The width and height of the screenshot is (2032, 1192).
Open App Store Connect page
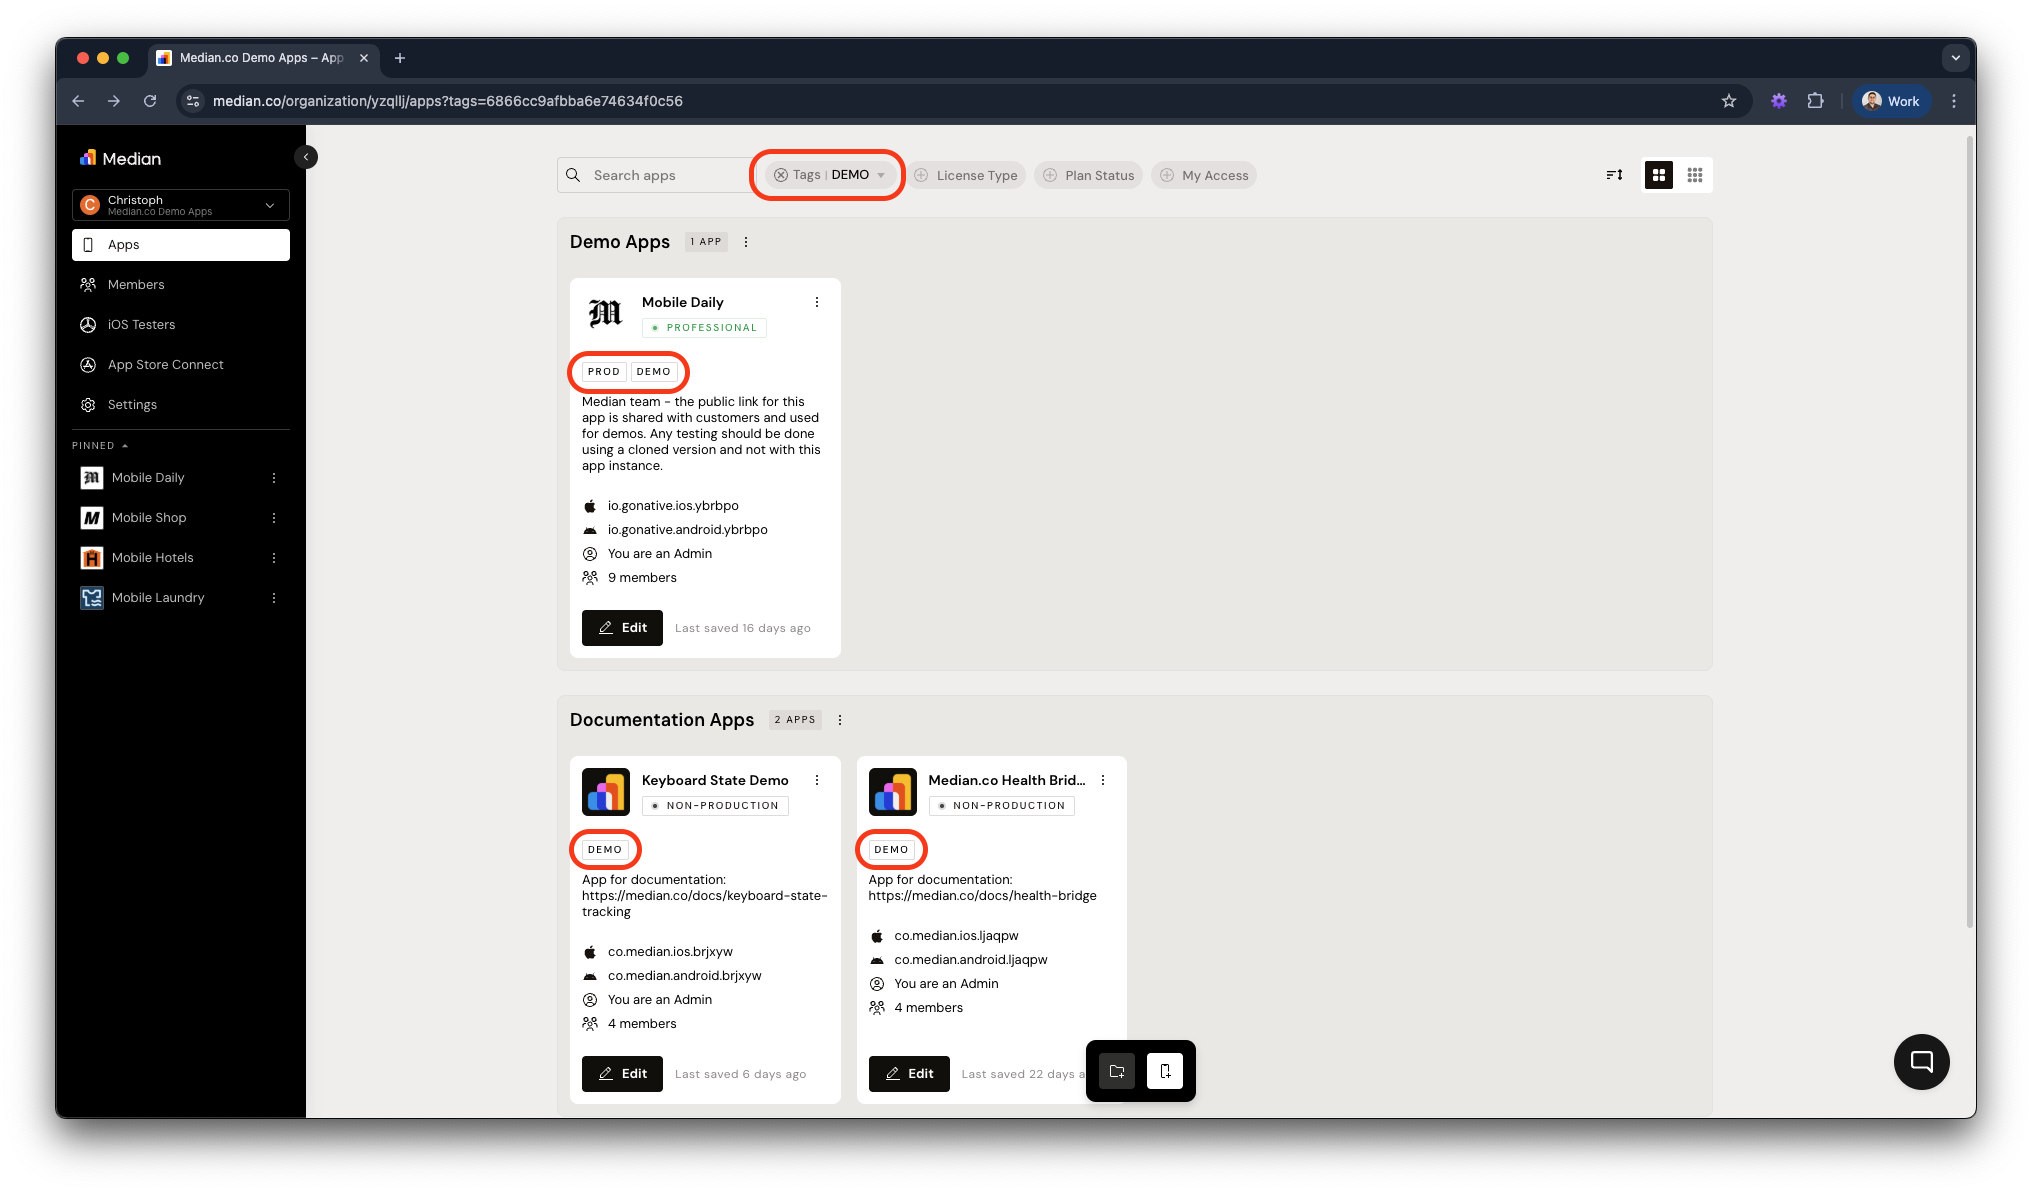(181, 365)
